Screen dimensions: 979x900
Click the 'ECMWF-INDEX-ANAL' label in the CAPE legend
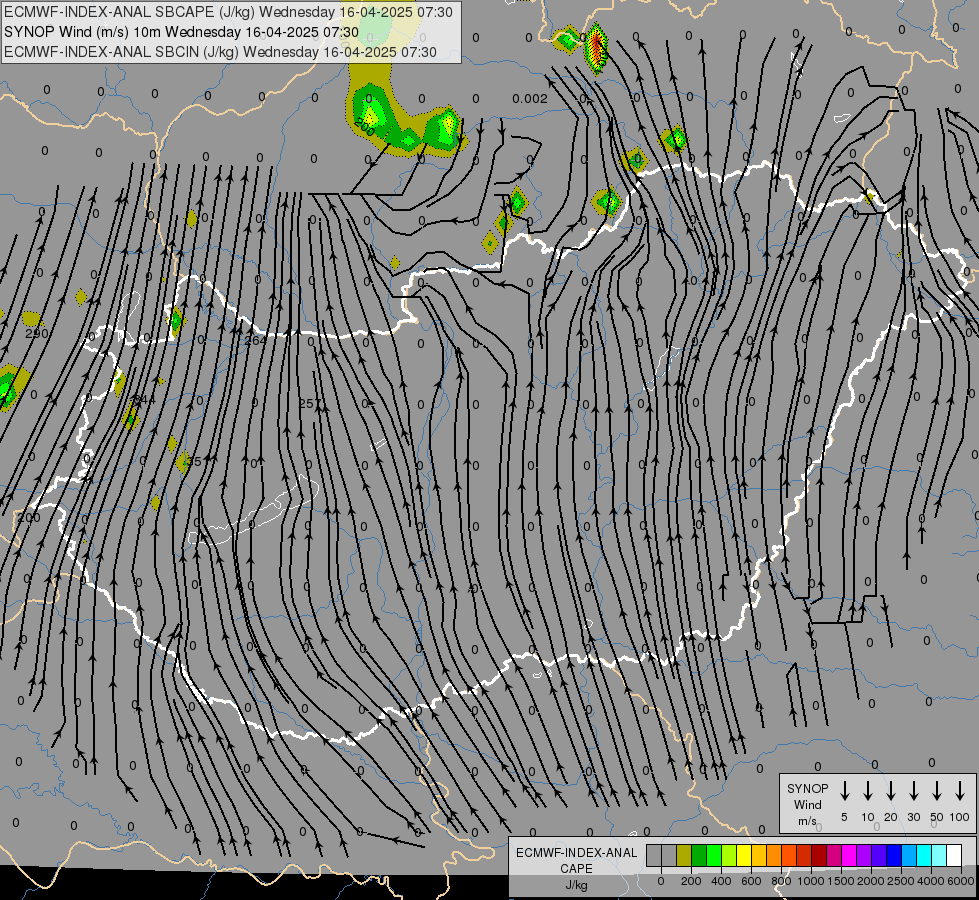pyautogui.click(x=576, y=853)
